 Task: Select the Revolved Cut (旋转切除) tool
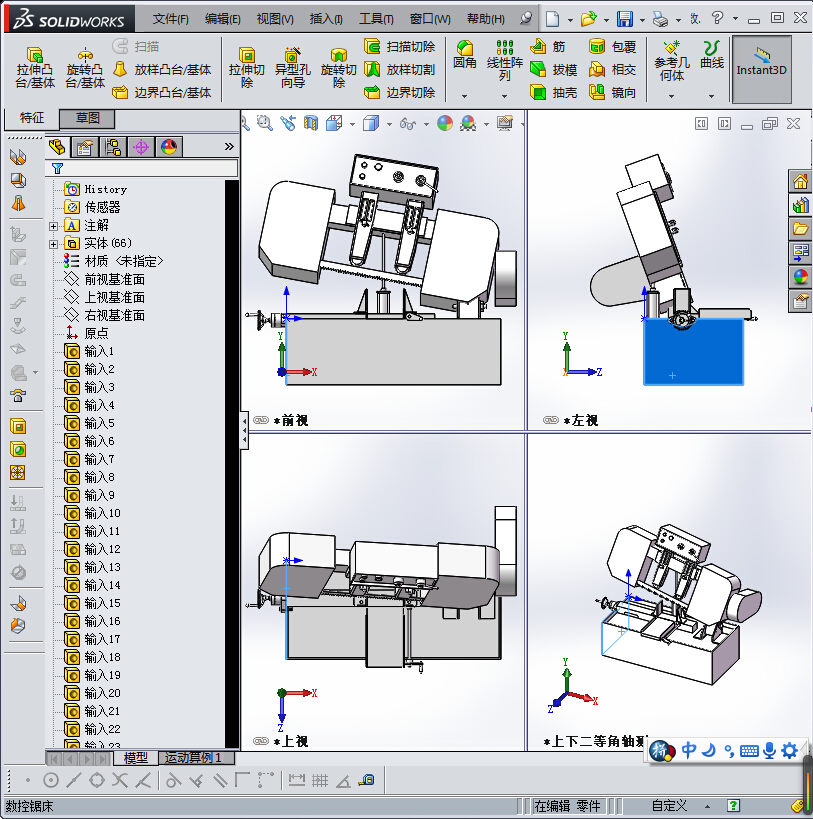[338, 67]
